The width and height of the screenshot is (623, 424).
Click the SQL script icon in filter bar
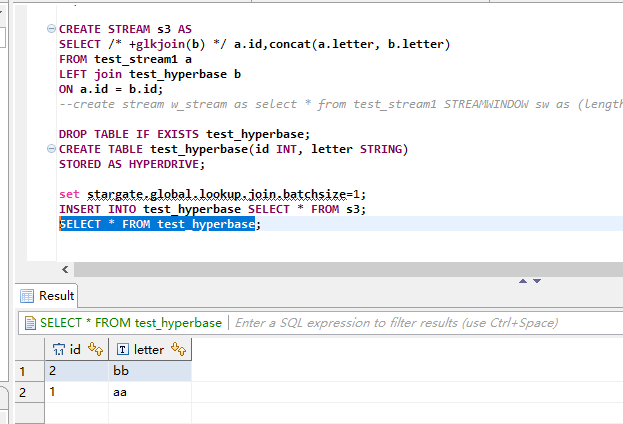click(x=29, y=323)
